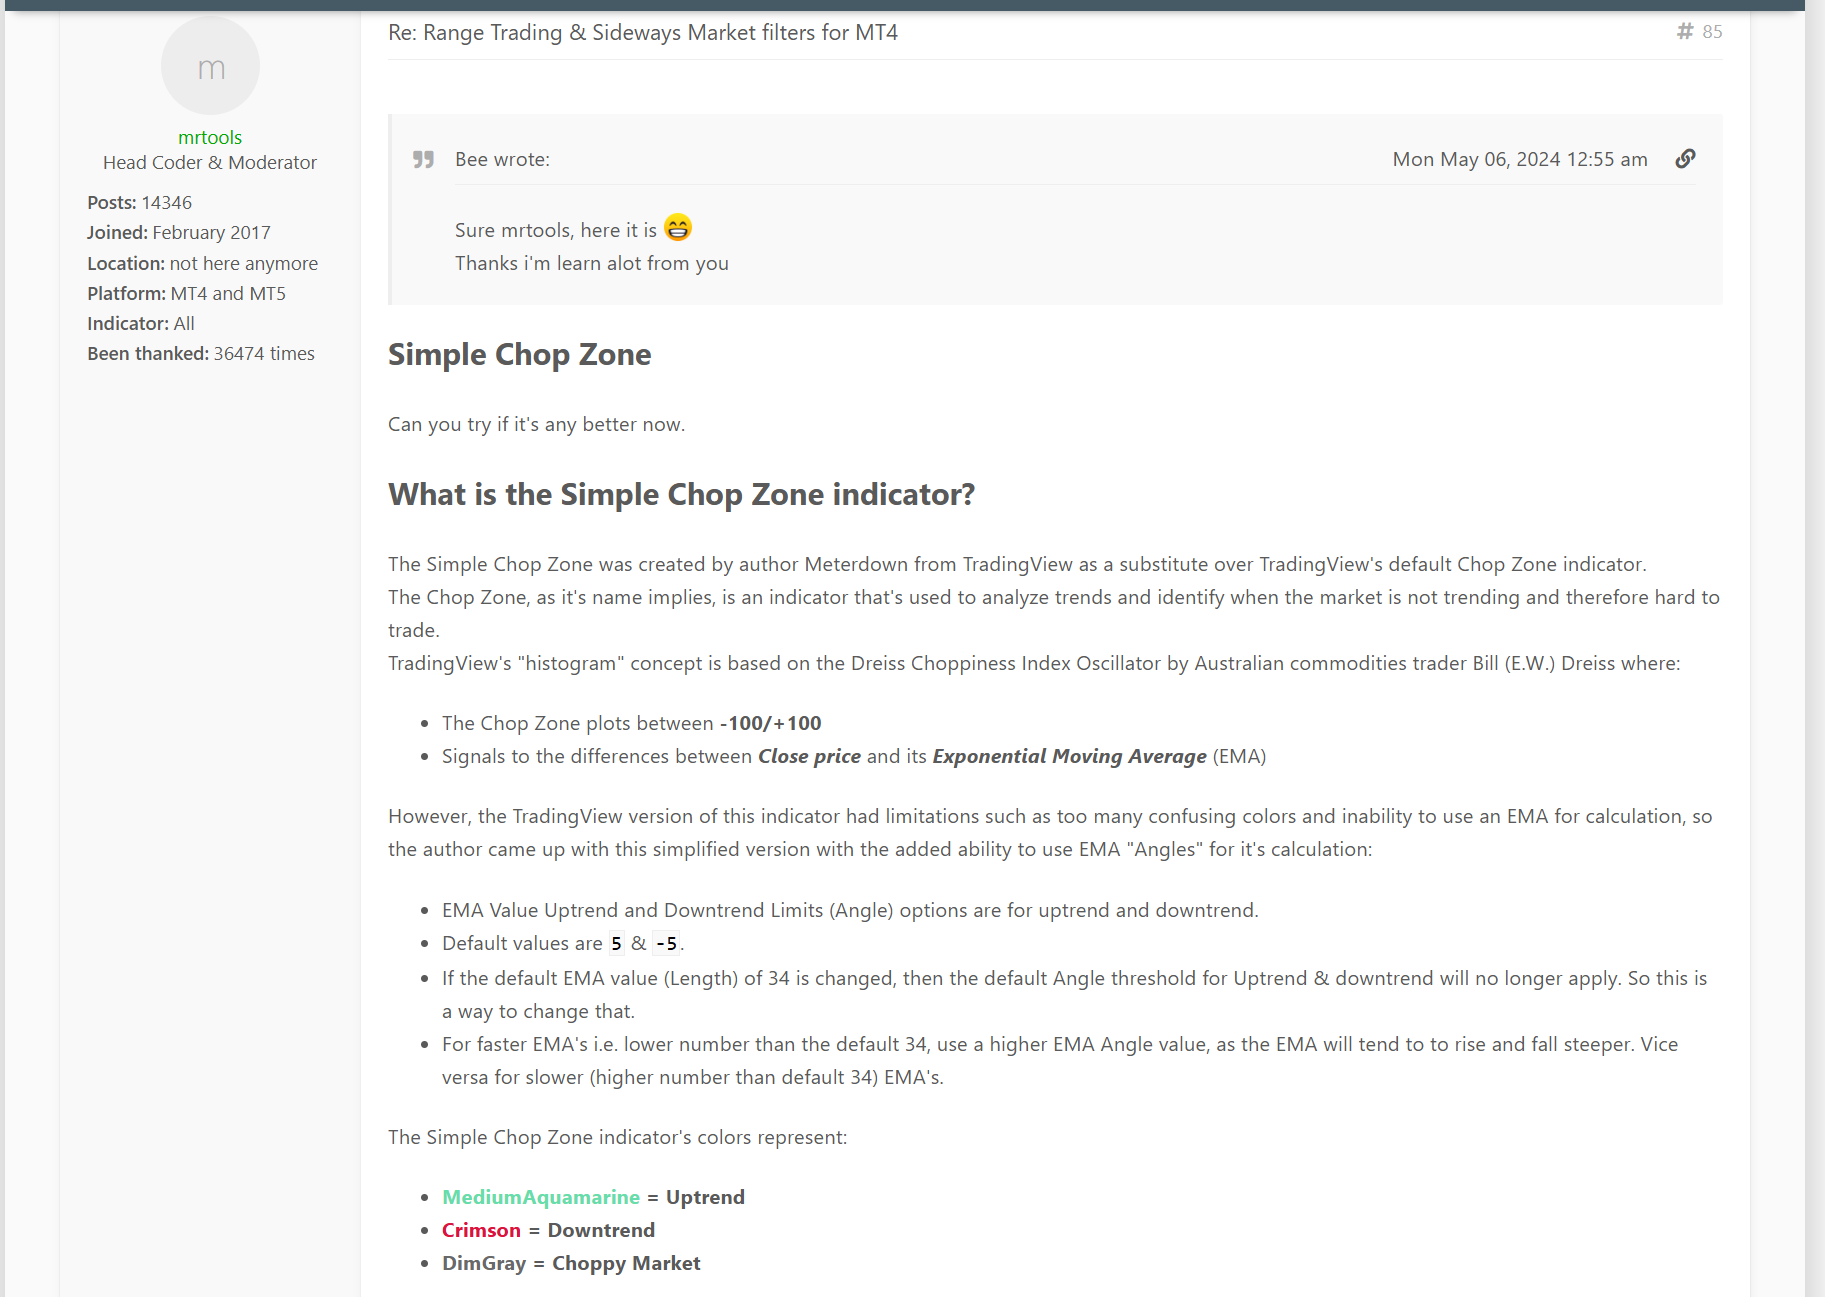Click the Crimson colored text
This screenshot has height=1297, width=1825.
pyautogui.click(x=481, y=1230)
